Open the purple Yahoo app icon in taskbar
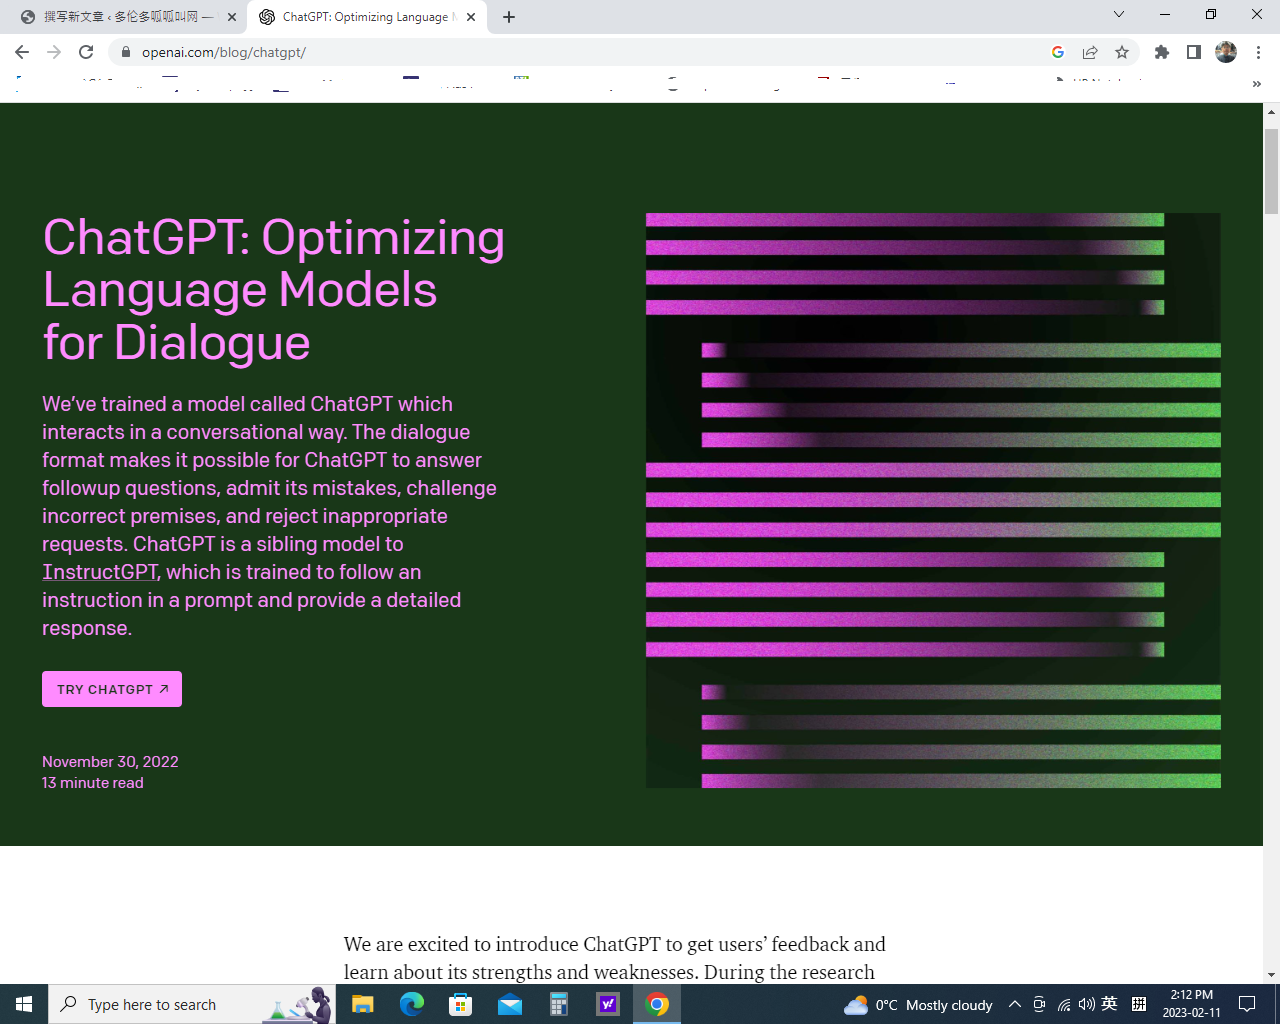This screenshot has width=1280, height=1024. (608, 1004)
